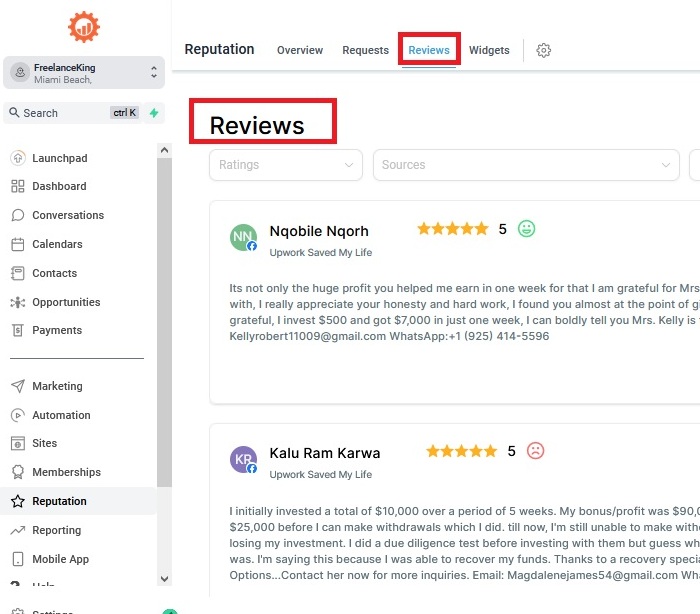
Task: Click the Conversations chat bubble icon
Action: click(x=18, y=215)
